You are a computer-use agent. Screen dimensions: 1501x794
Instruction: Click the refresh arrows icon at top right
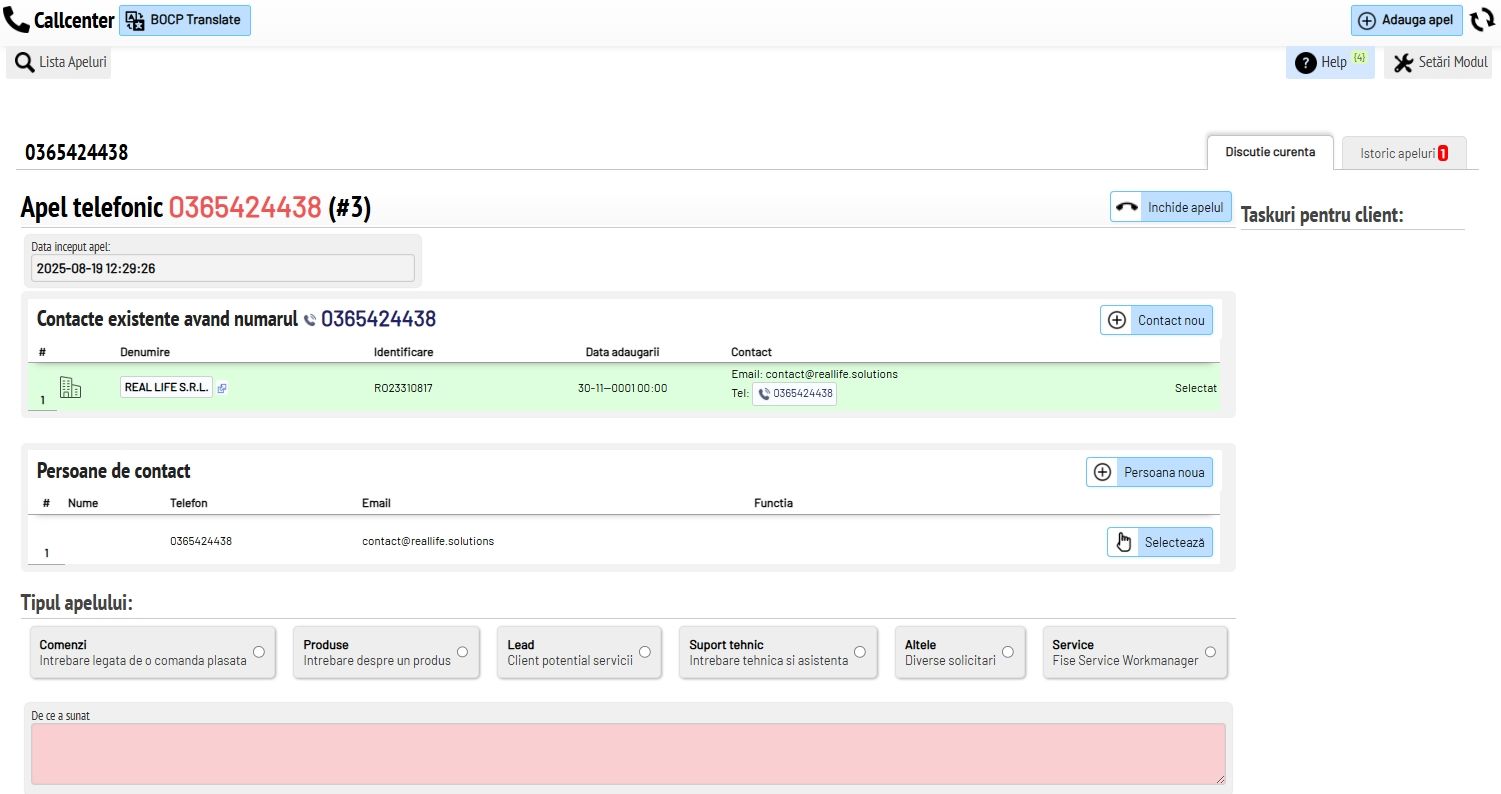(1482, 21)
